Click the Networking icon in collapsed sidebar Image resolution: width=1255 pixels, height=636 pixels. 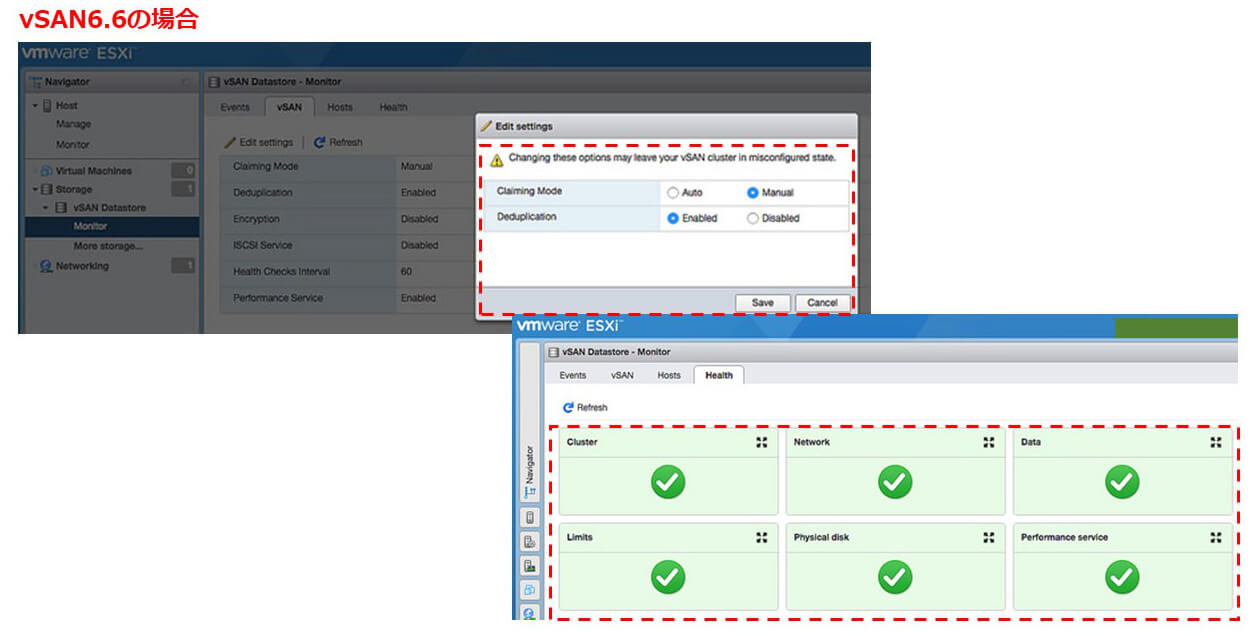pos(530,612)
